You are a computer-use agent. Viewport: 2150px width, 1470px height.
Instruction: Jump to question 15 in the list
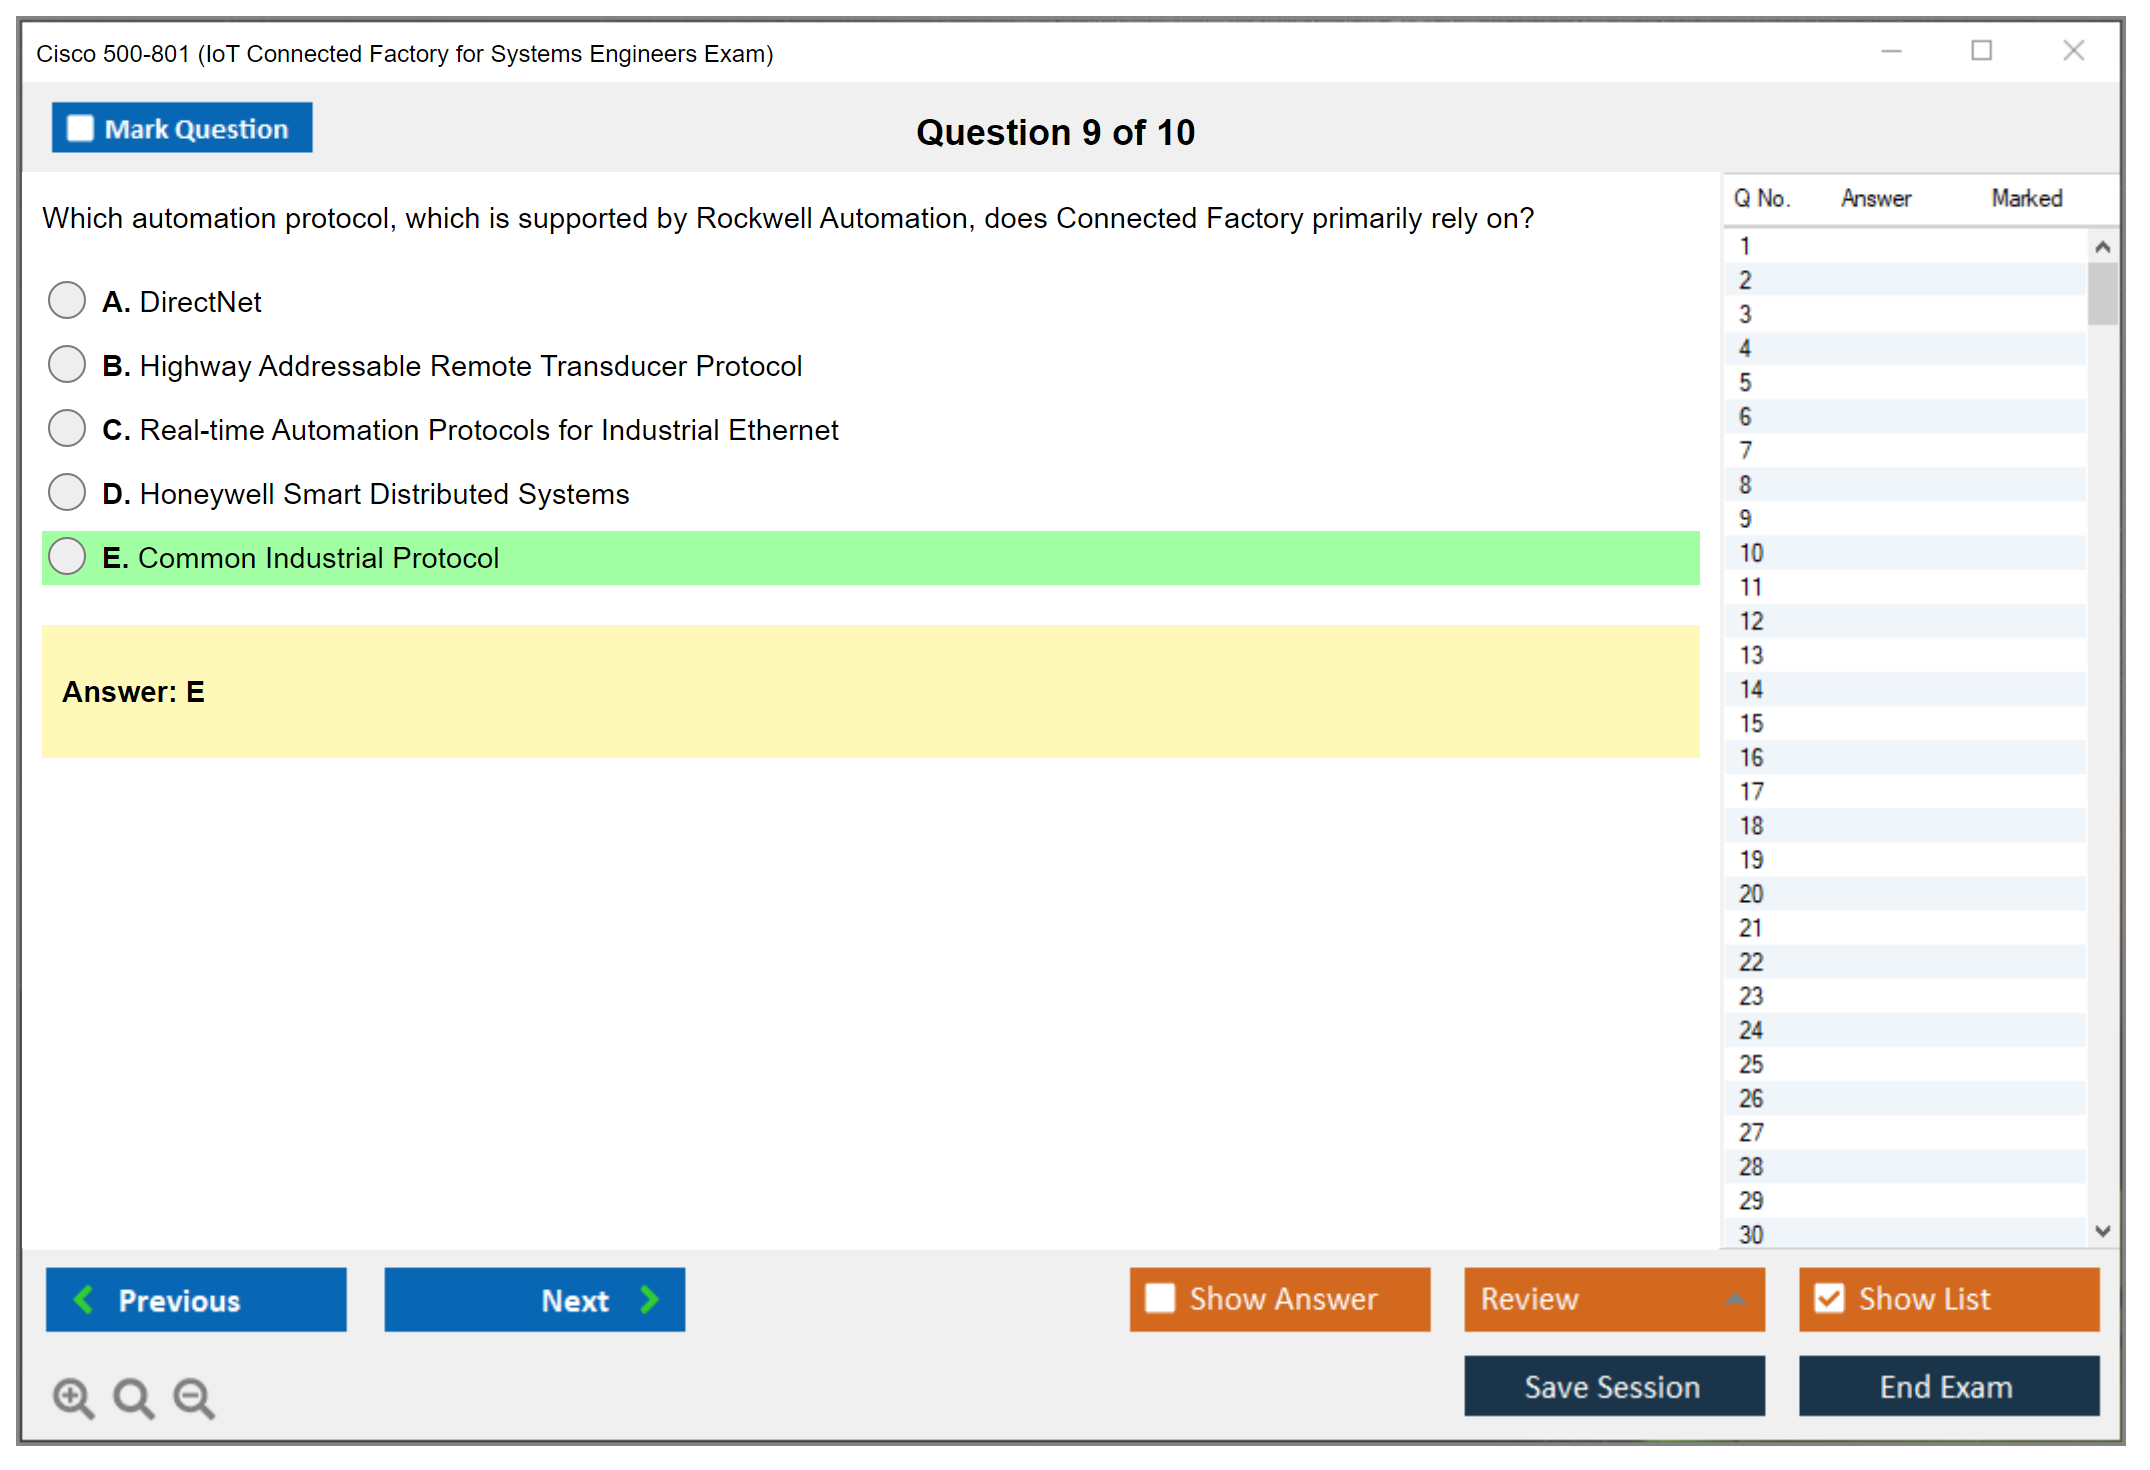[x=1751, y=723]
